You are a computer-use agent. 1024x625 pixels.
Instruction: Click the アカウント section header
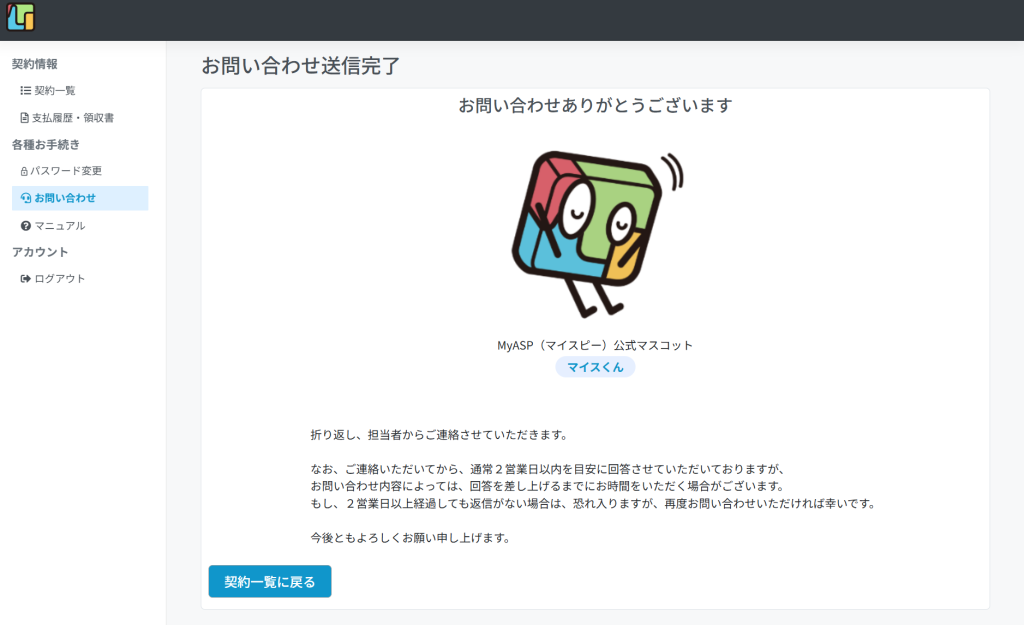[40, 252]
